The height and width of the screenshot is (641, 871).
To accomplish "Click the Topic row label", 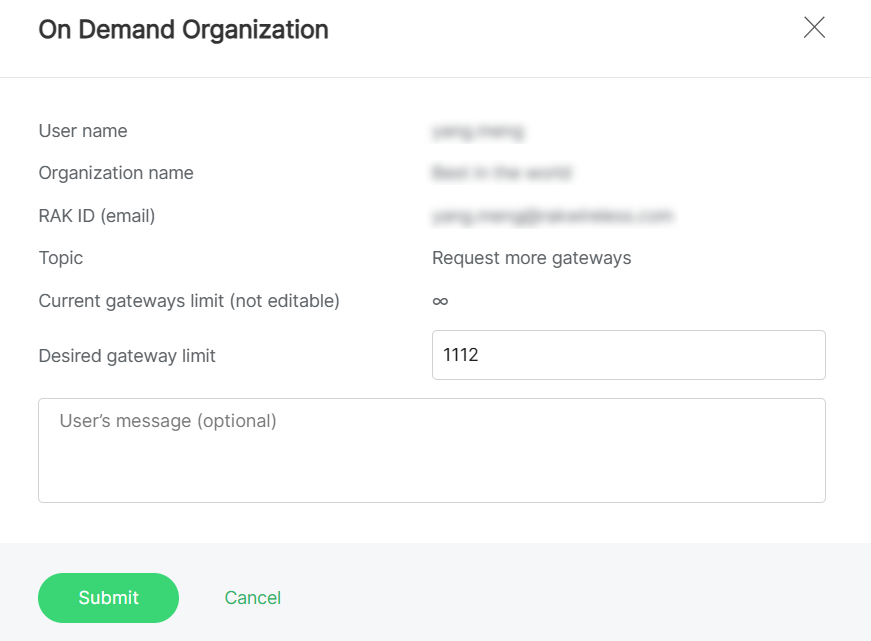I will (60, 258).
